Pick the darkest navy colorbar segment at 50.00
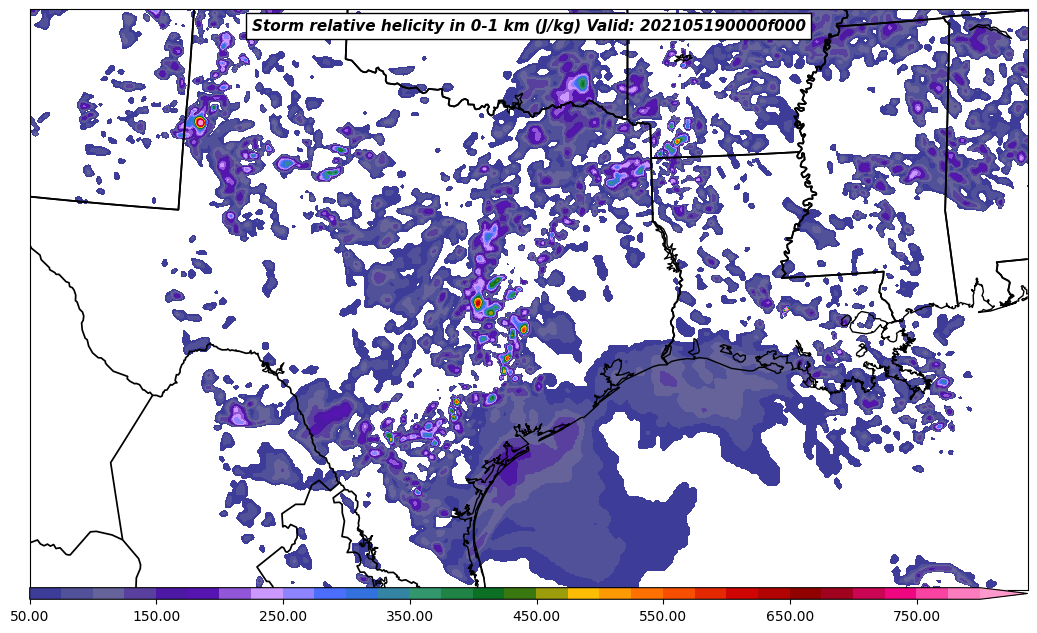The image size is (1037, 633). coord(46,593)
